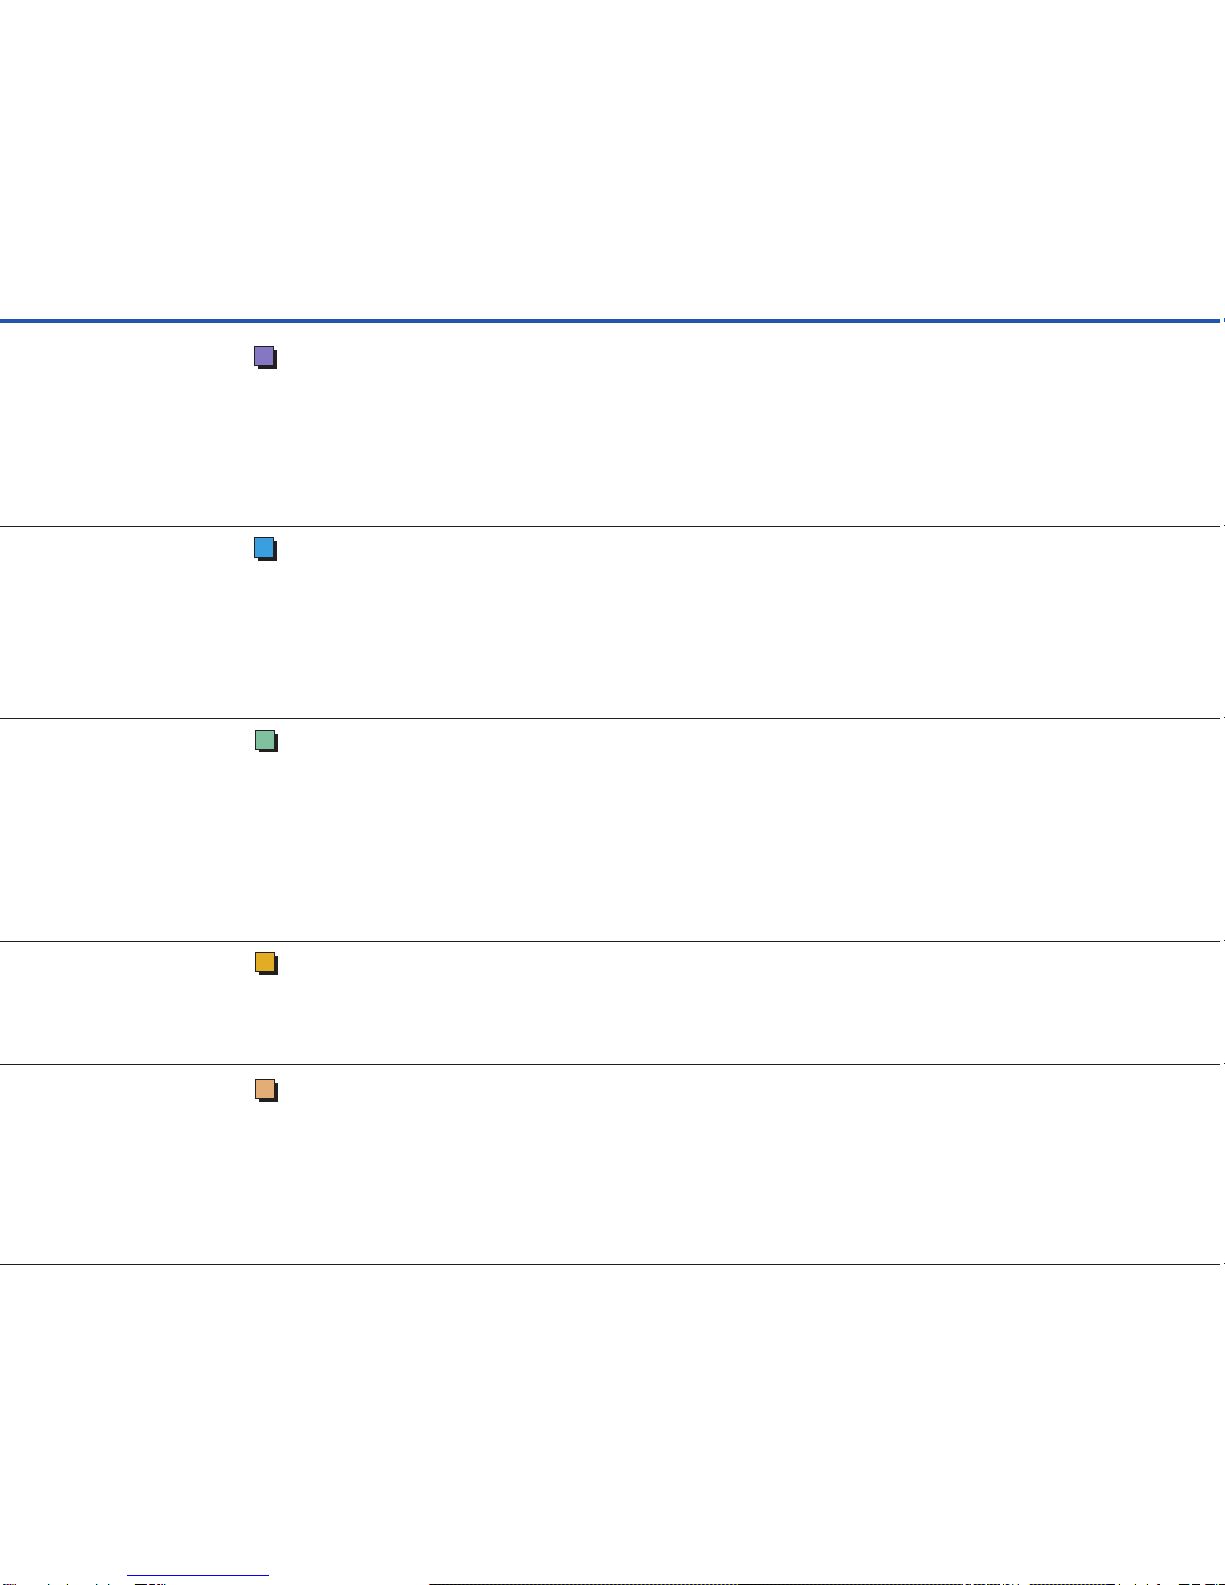Image resolution: width=1225 pixels, height=1585 pixels.
Task: Click the green square bullet
Action: [x=265, y=740]
